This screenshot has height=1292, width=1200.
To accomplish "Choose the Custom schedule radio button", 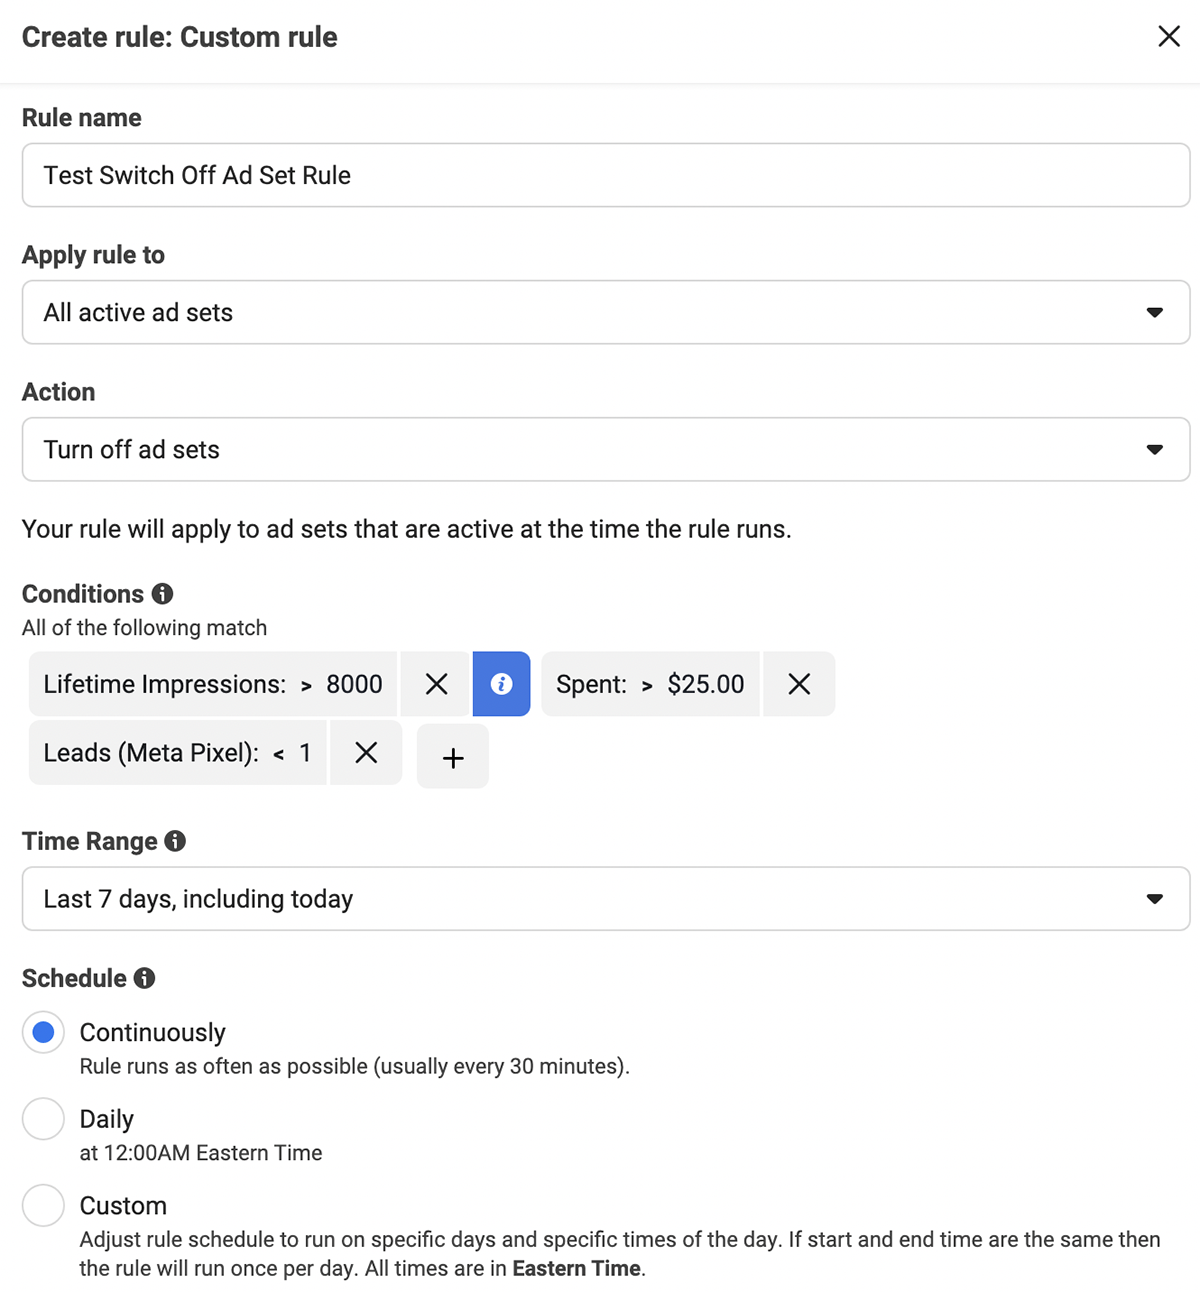I will pyautogui.click(x=43, y=1205).
